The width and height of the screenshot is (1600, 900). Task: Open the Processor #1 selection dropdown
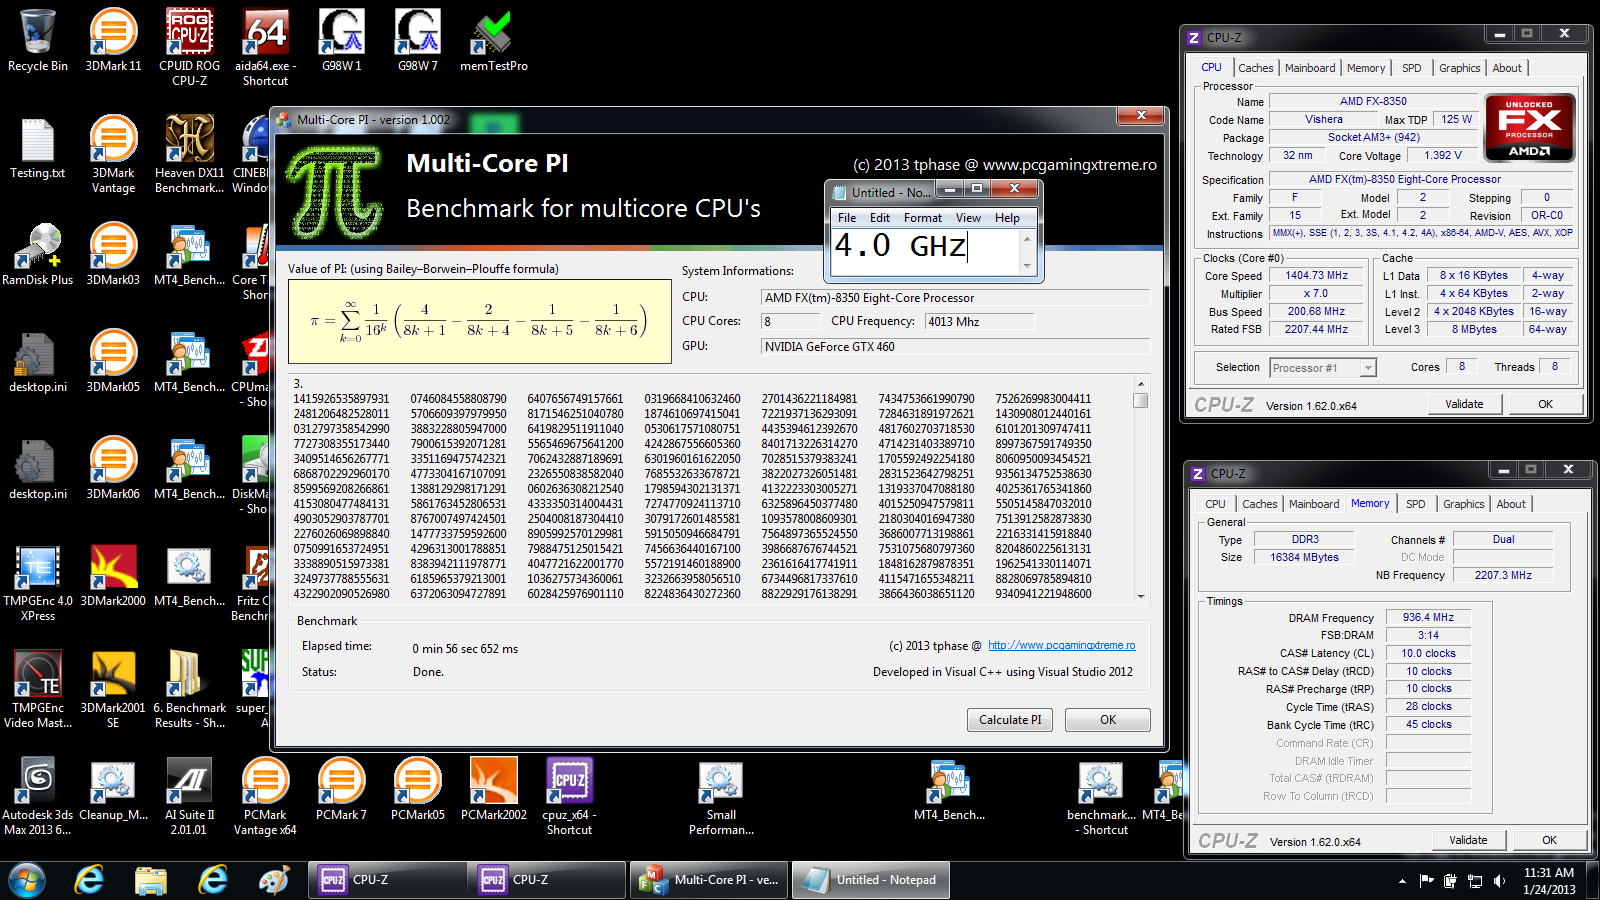tap(1367, 368)
